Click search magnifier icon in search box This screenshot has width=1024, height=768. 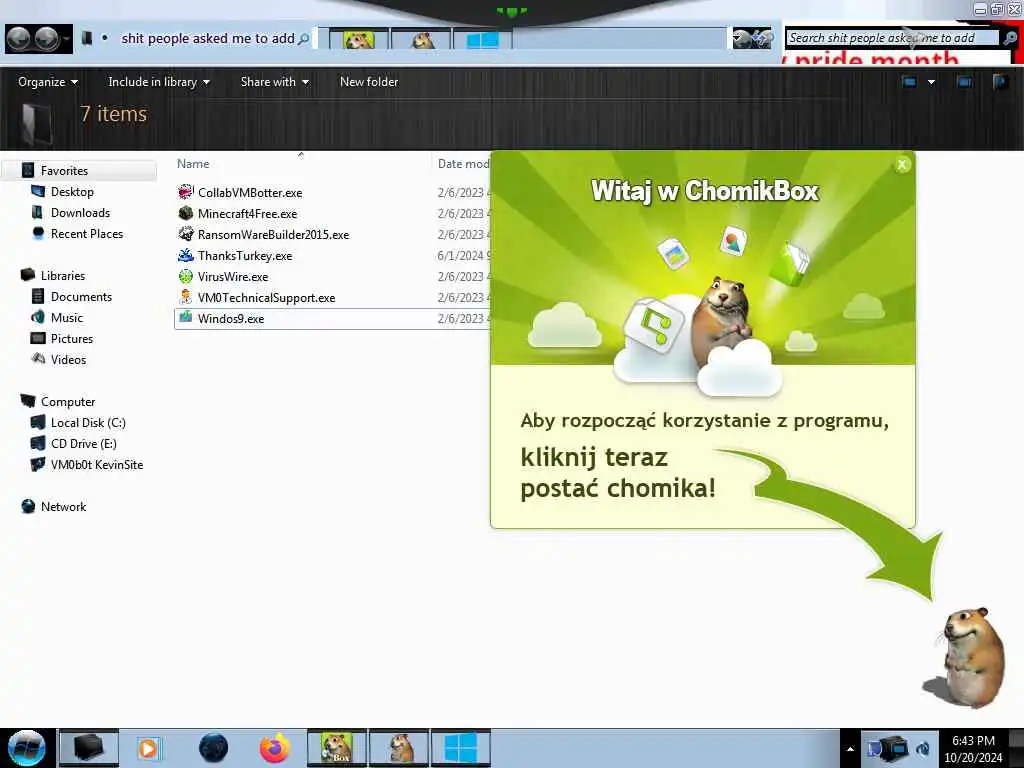[x=1010, y=39]
